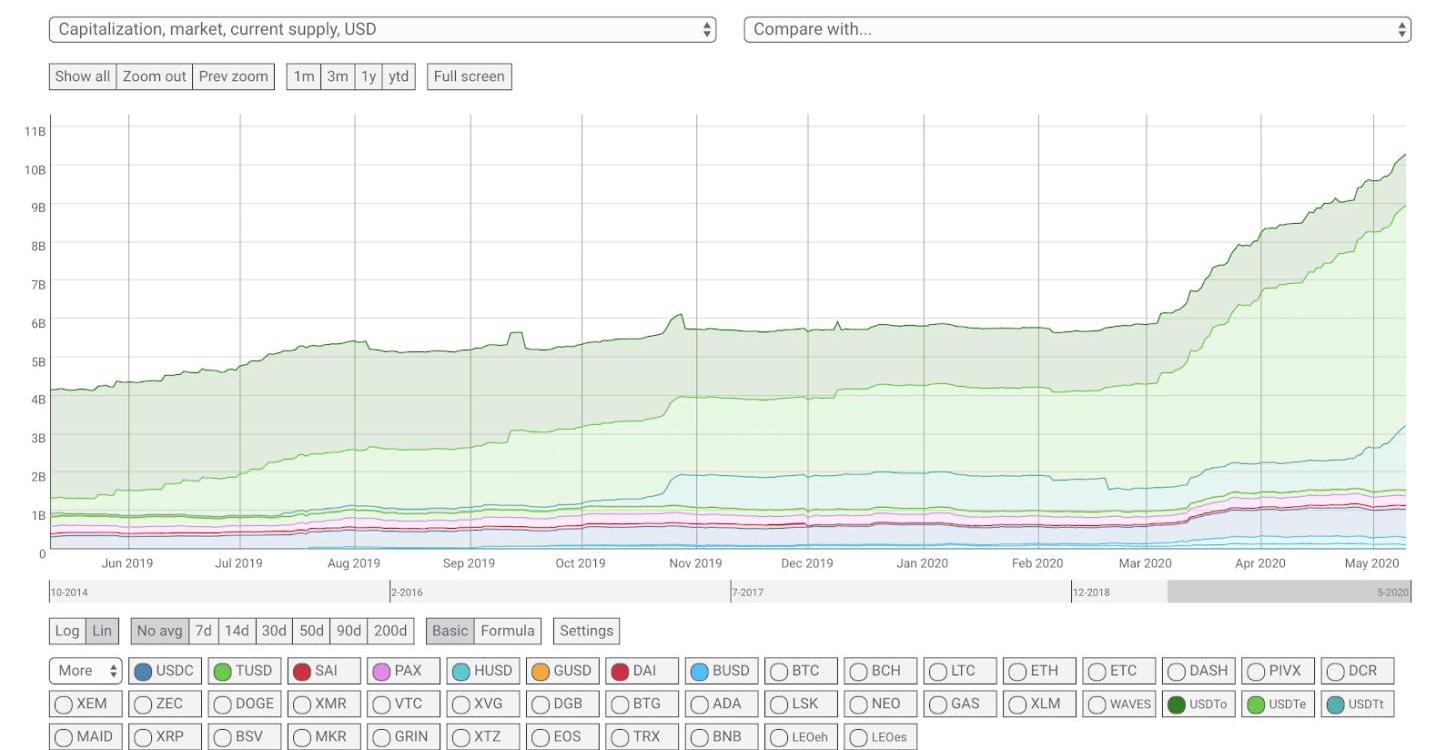Screen dimensions: 1456x750
Task: Select the Formula mode tab
Action: [x=507, y=631]
